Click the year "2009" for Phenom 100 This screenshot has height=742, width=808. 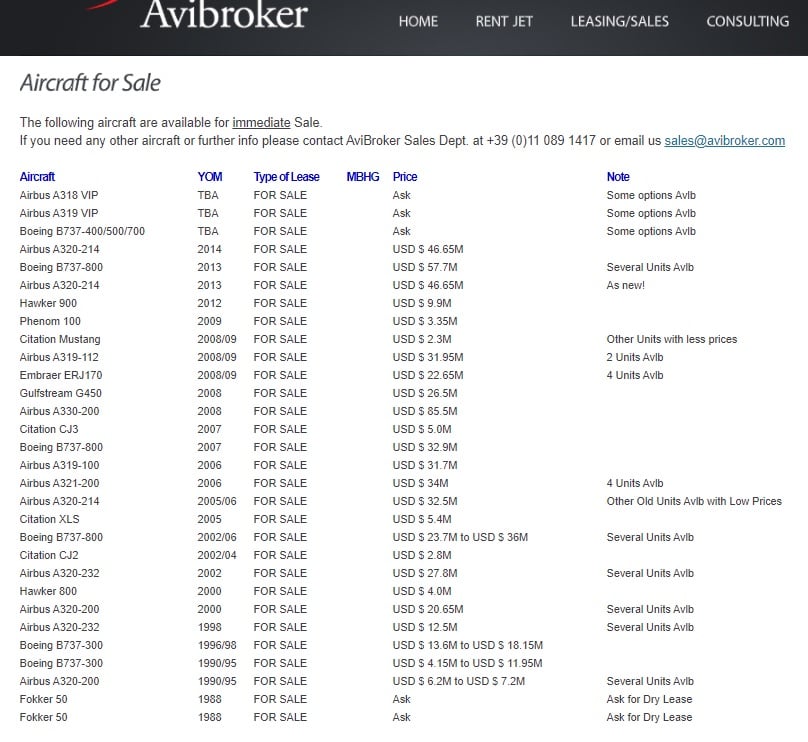[209, 322]
